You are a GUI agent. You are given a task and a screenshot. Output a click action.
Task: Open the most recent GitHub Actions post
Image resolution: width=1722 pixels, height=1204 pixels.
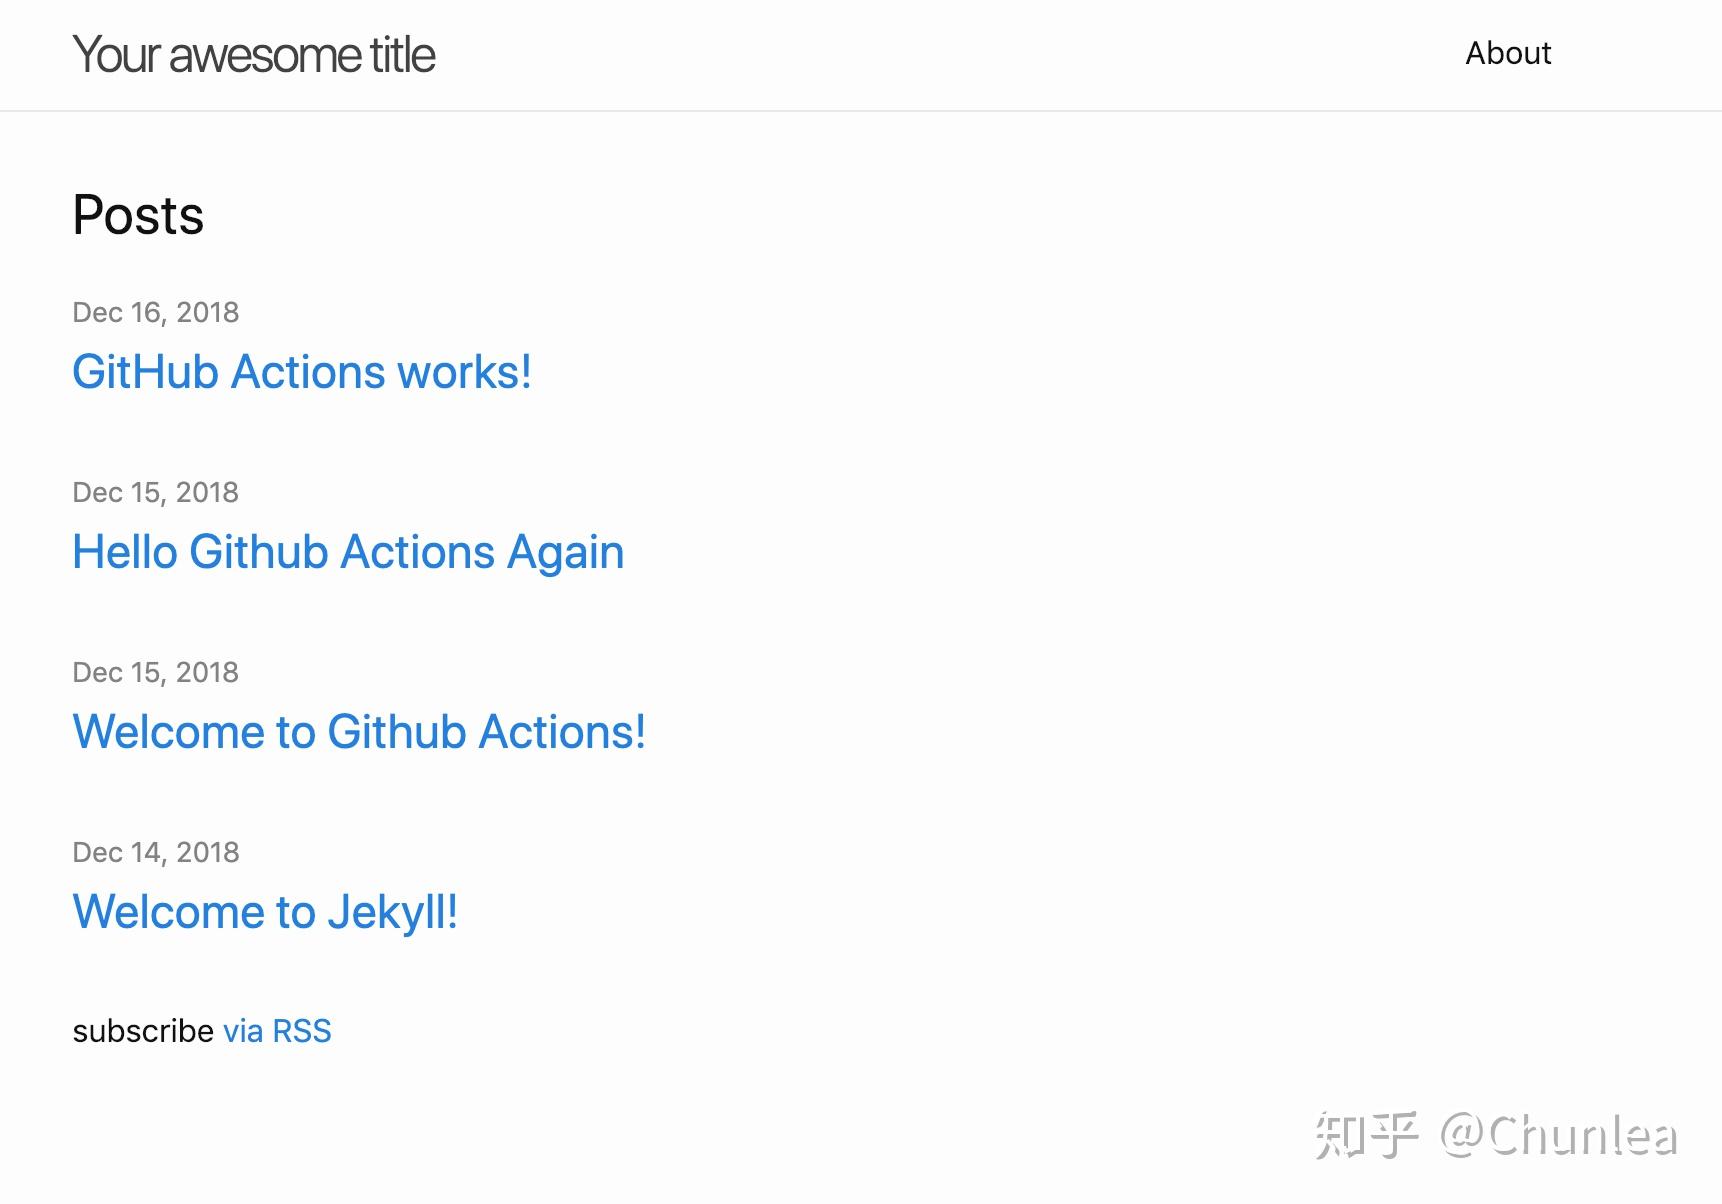click(301, 371)
